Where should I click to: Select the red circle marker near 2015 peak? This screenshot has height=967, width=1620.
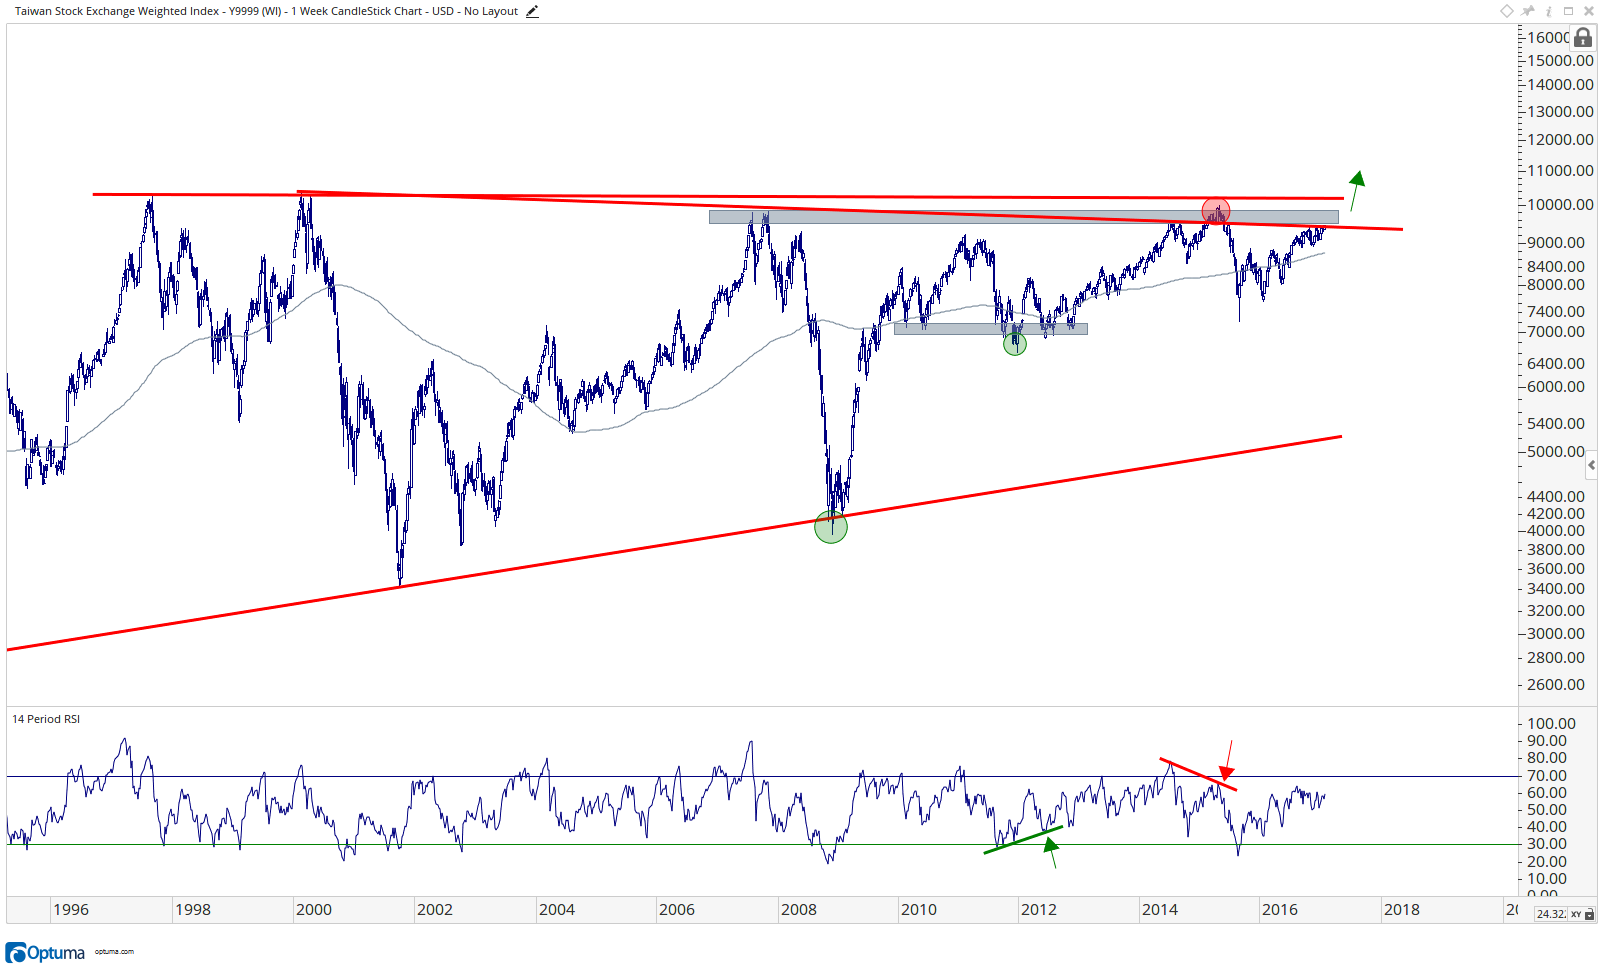coord(1216,211)
